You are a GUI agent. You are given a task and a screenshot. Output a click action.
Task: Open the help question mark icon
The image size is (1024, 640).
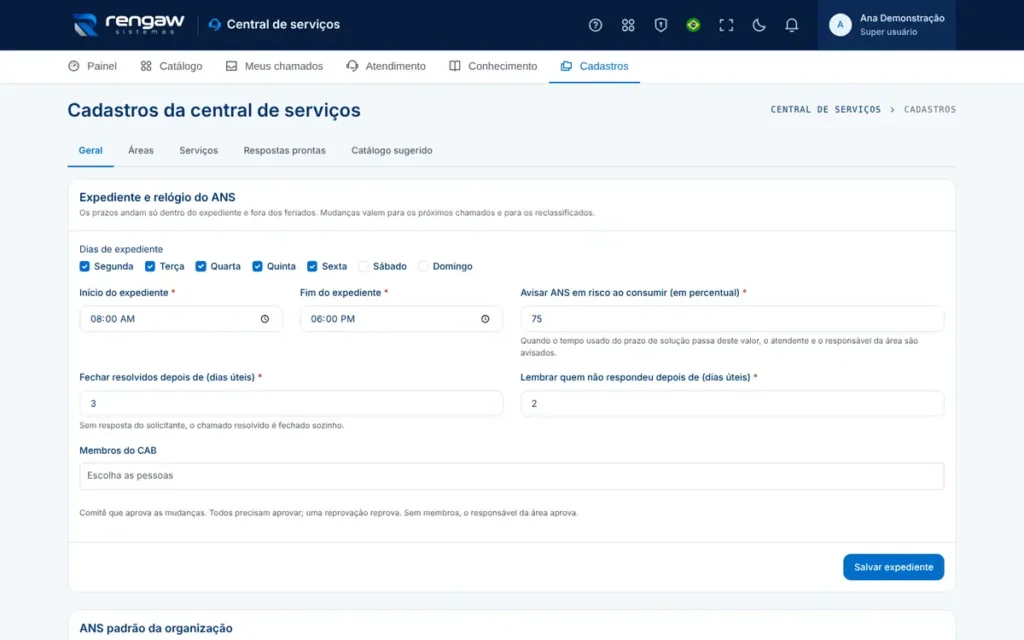pyautogui.click(x=595, y=25)
